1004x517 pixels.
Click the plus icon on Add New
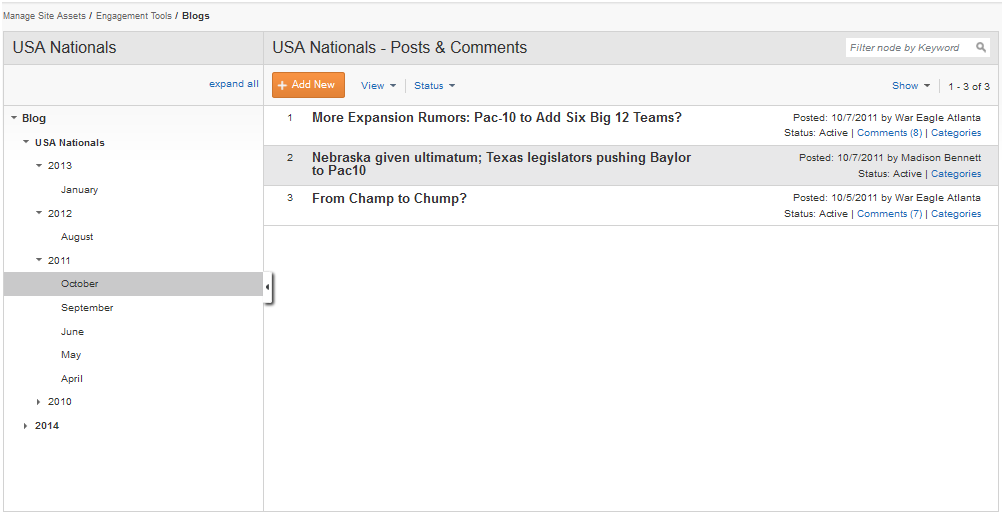coord(282,85)
